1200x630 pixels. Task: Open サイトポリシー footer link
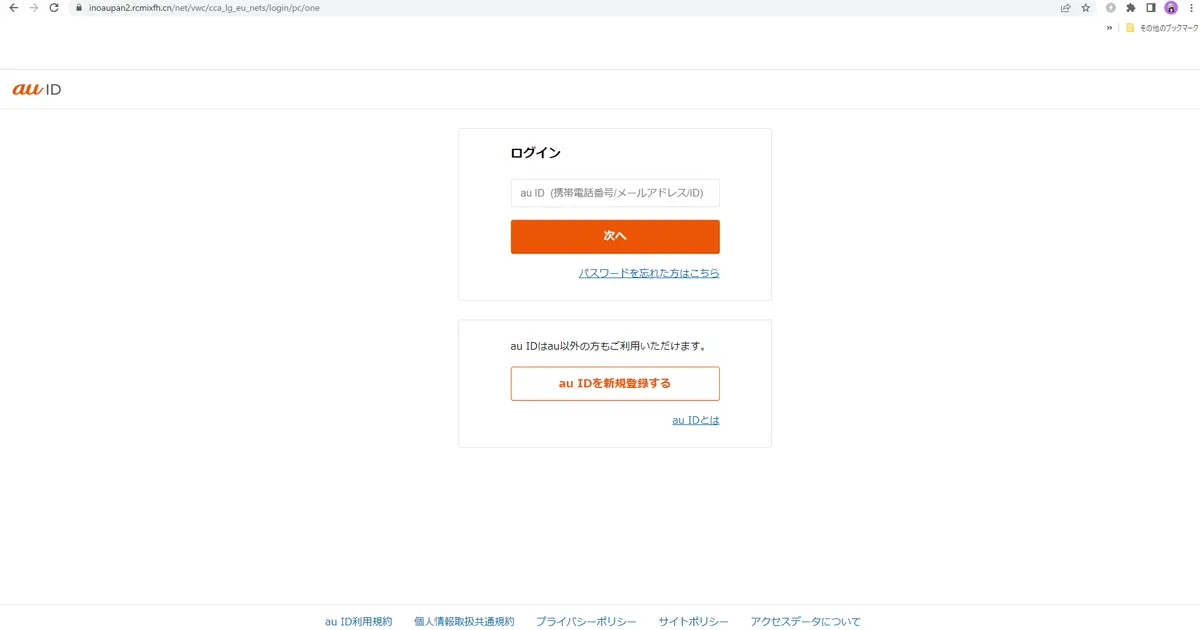(693, 622)
